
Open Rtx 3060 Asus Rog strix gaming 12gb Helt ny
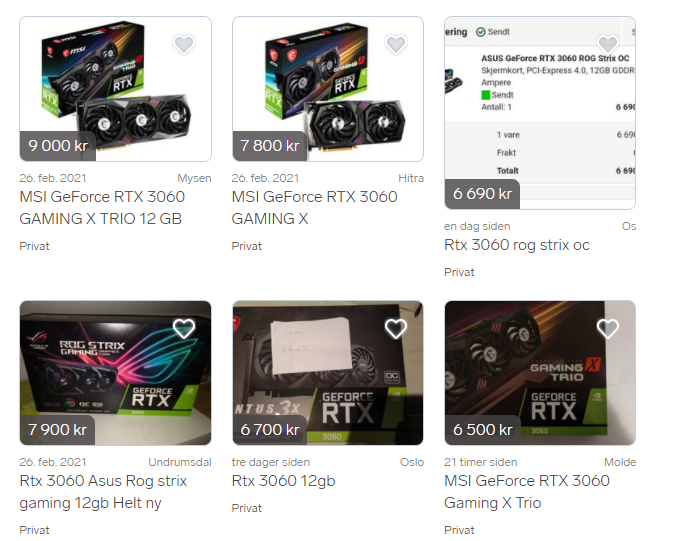(x=103, y=492)
